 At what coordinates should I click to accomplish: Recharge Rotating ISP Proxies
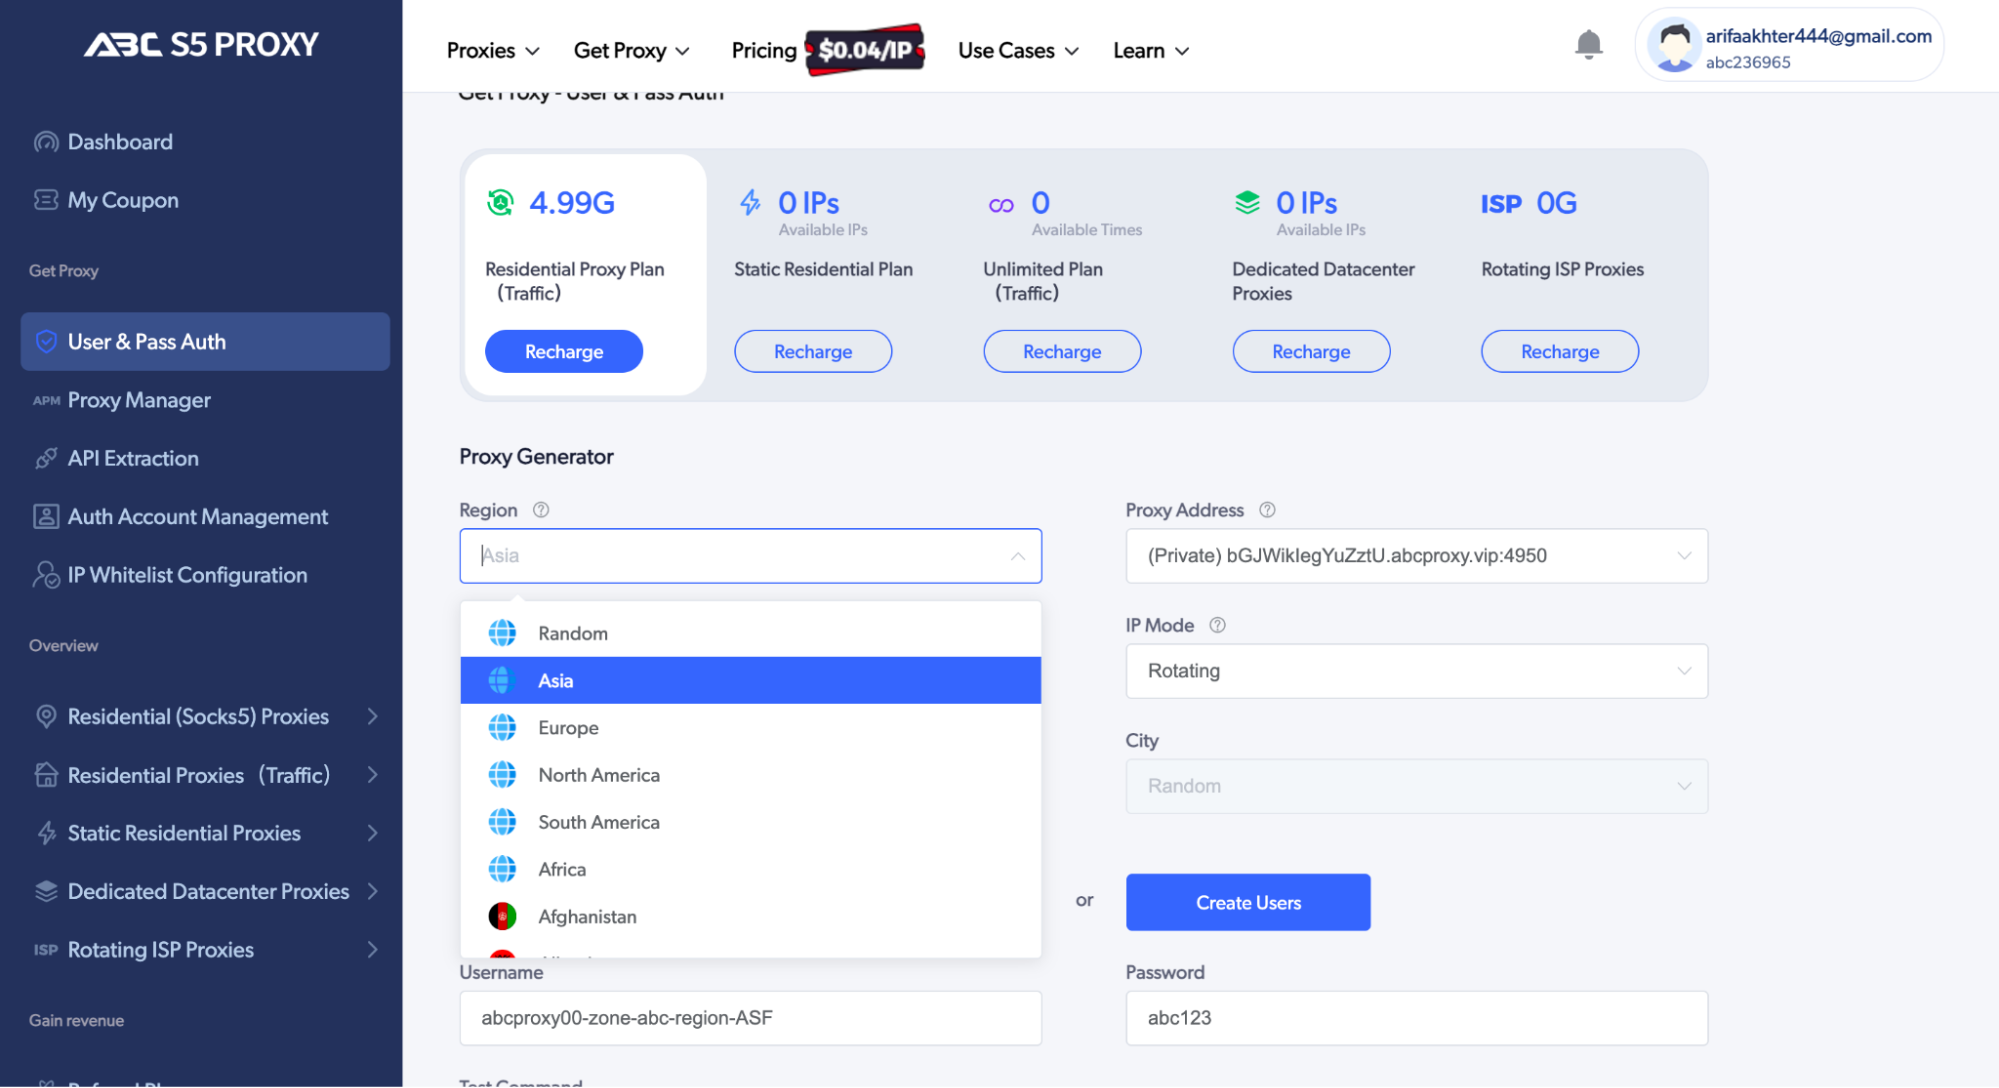[x=1560, y=352]
